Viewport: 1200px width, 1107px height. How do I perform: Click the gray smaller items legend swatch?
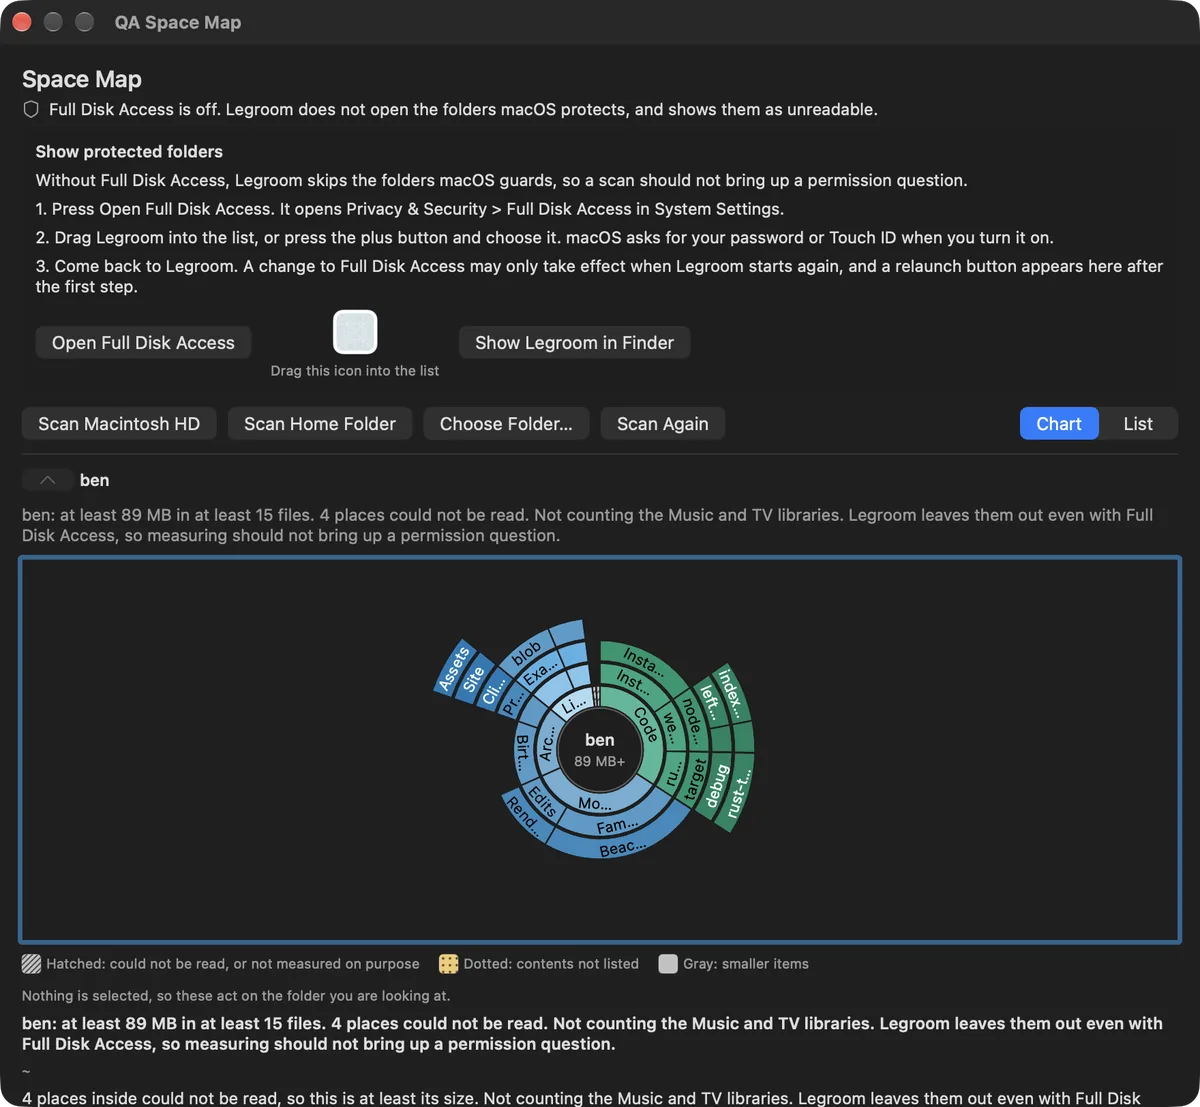pyautogui.click(x=668, y=964)
